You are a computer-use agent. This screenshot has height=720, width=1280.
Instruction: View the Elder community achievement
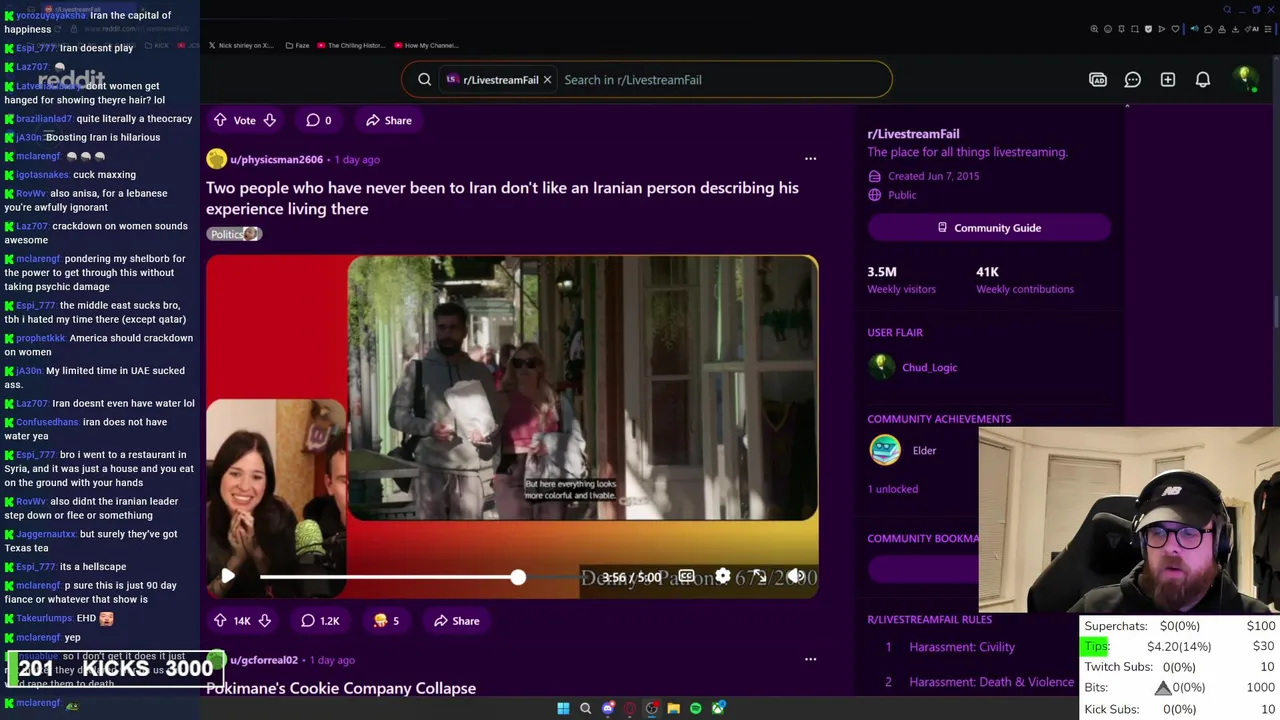click(x=924, y=451)
